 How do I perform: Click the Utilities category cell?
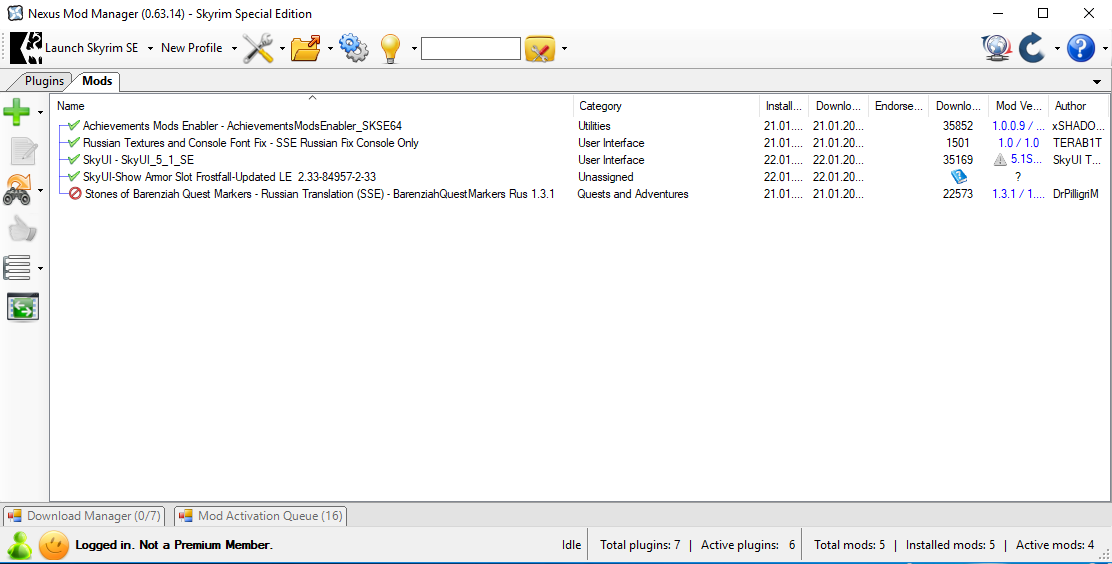[594, 126]
